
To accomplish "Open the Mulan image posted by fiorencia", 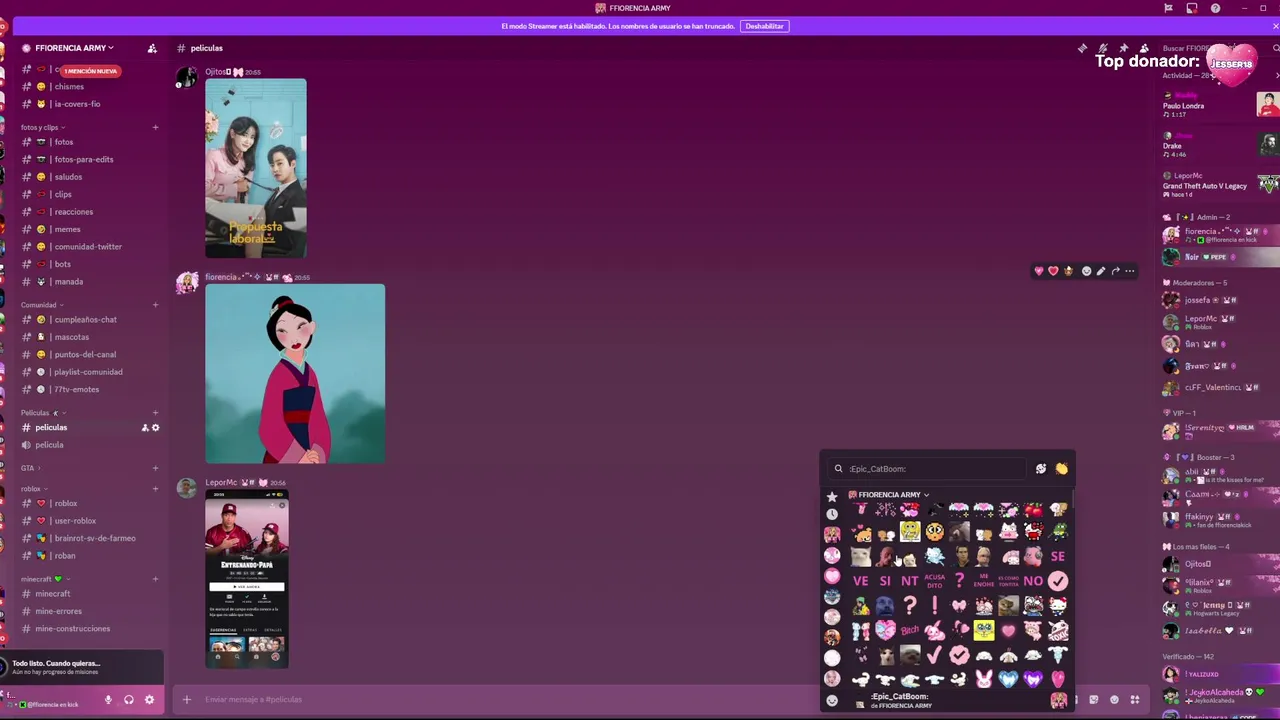I will pyautogui.click(x=295, y=374).
